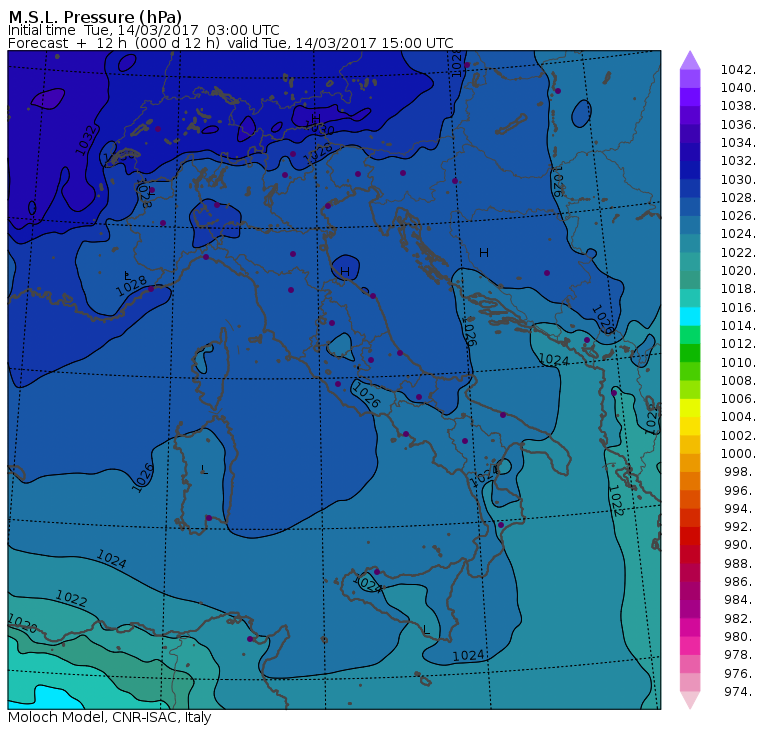Click the 1012 legend label
This screenshot has height=731, width=760.
pyautogui.click(x=738, y=343)
